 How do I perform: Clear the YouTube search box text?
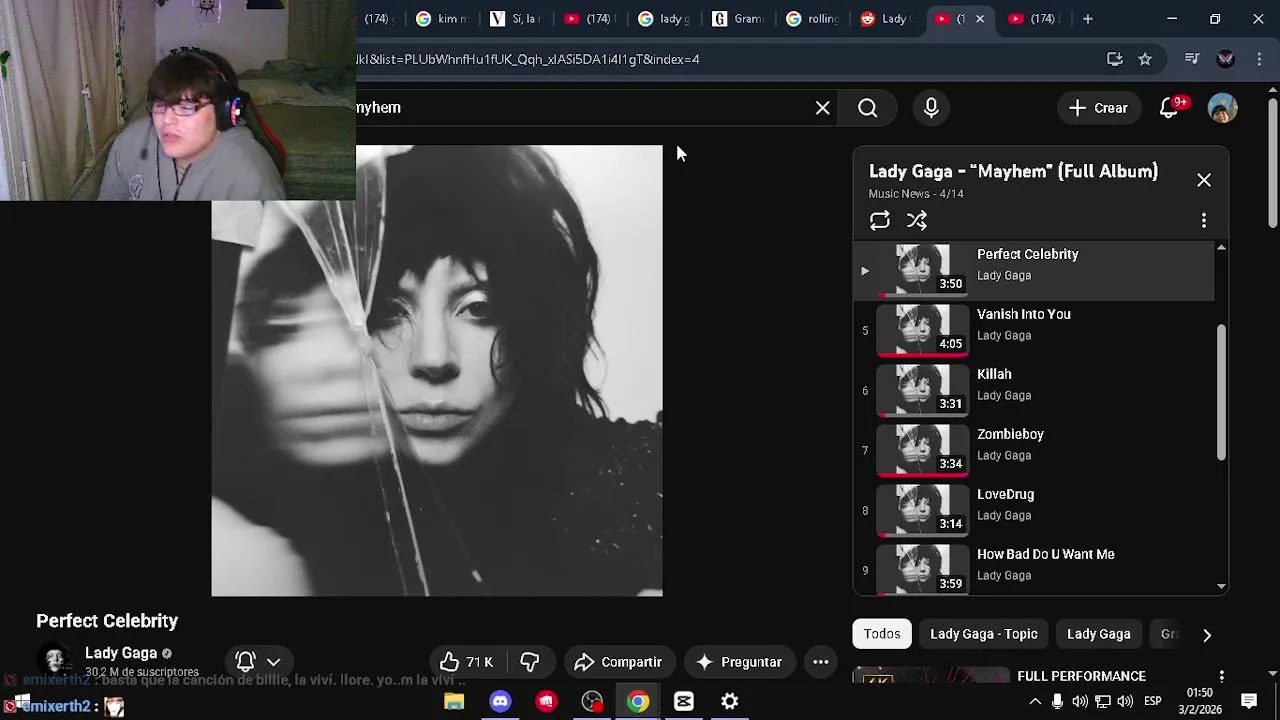pos(822,108)
